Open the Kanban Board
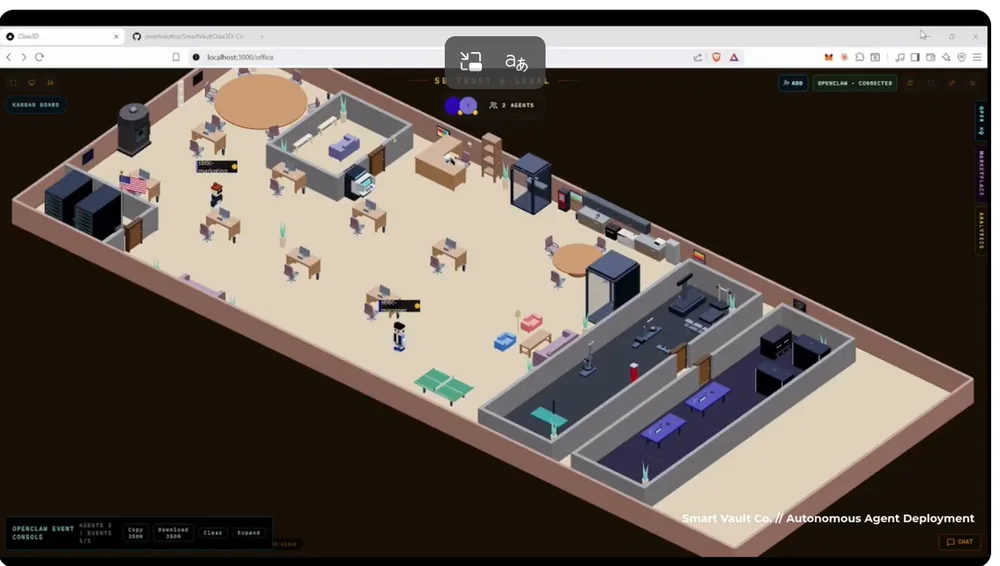The image size is (1000, 566). pos(36,105)
